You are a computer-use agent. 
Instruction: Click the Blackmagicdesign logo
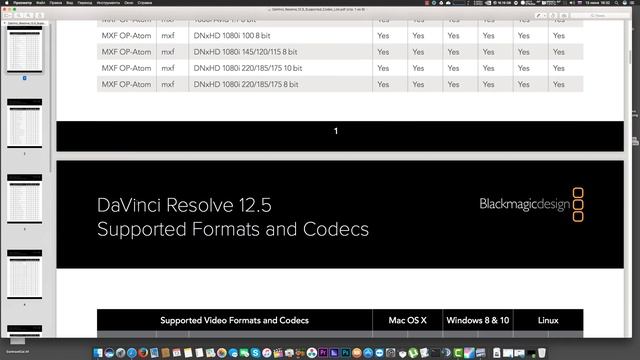click(x=531, y=204)
